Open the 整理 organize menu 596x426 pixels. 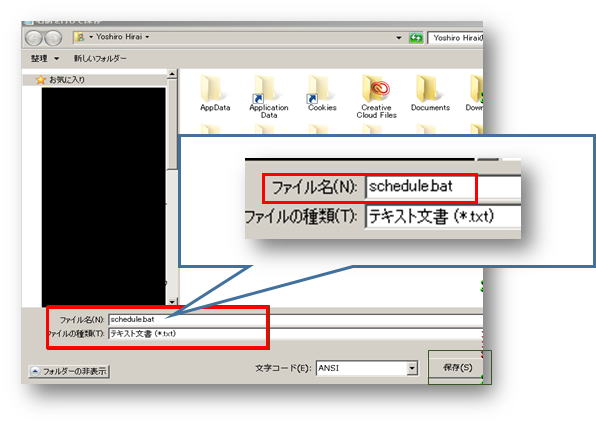click(44, 59)
